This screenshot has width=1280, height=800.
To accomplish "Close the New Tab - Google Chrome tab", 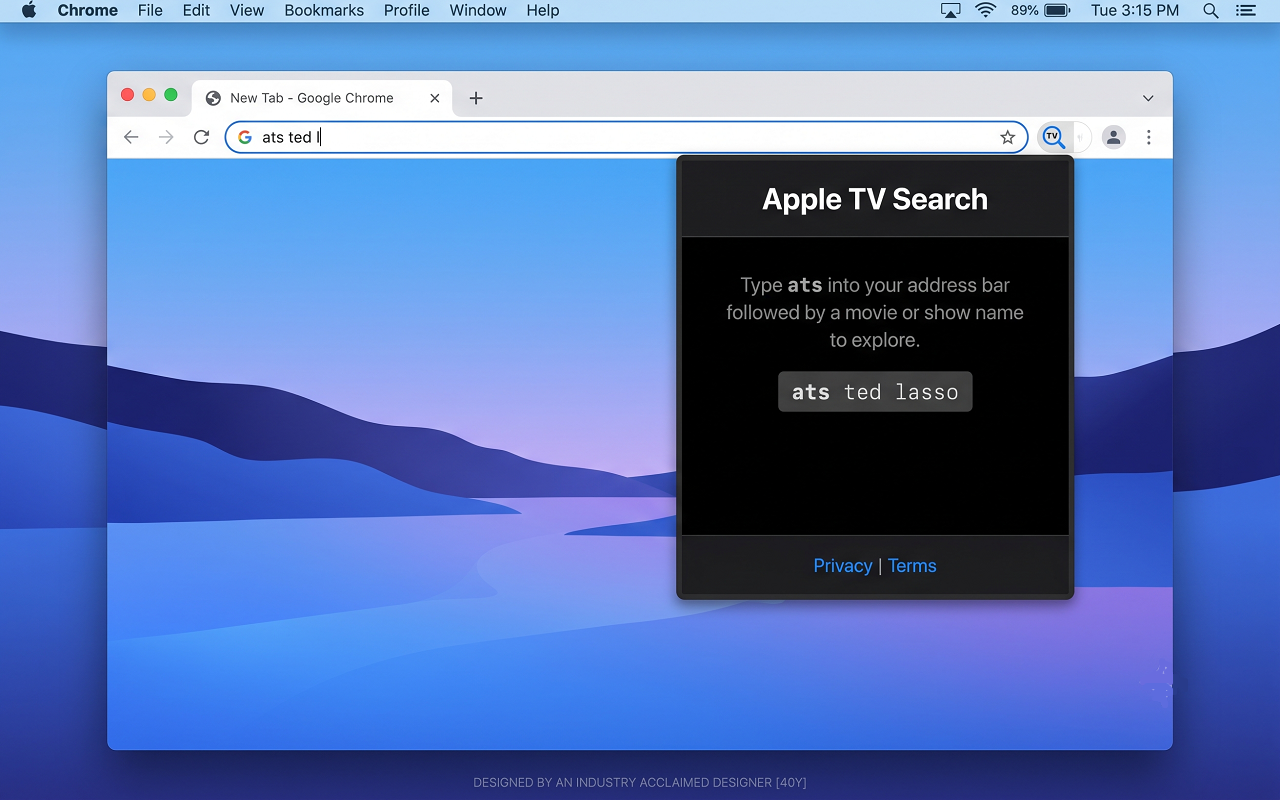I will [435, 98].
